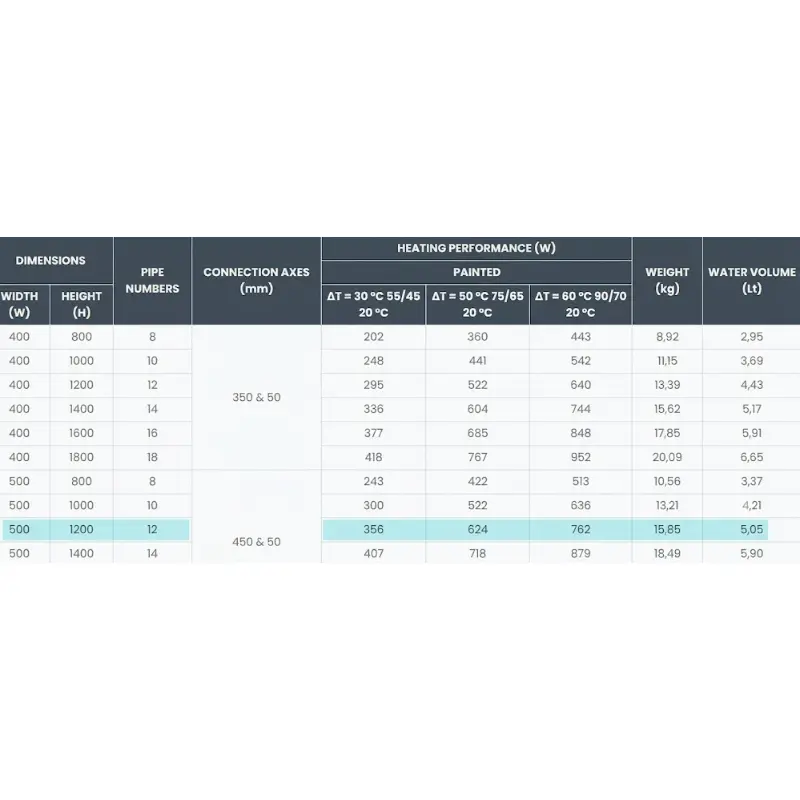
Task: Click the DIMENSIONS header cell
Action: [x=51, y=261]
